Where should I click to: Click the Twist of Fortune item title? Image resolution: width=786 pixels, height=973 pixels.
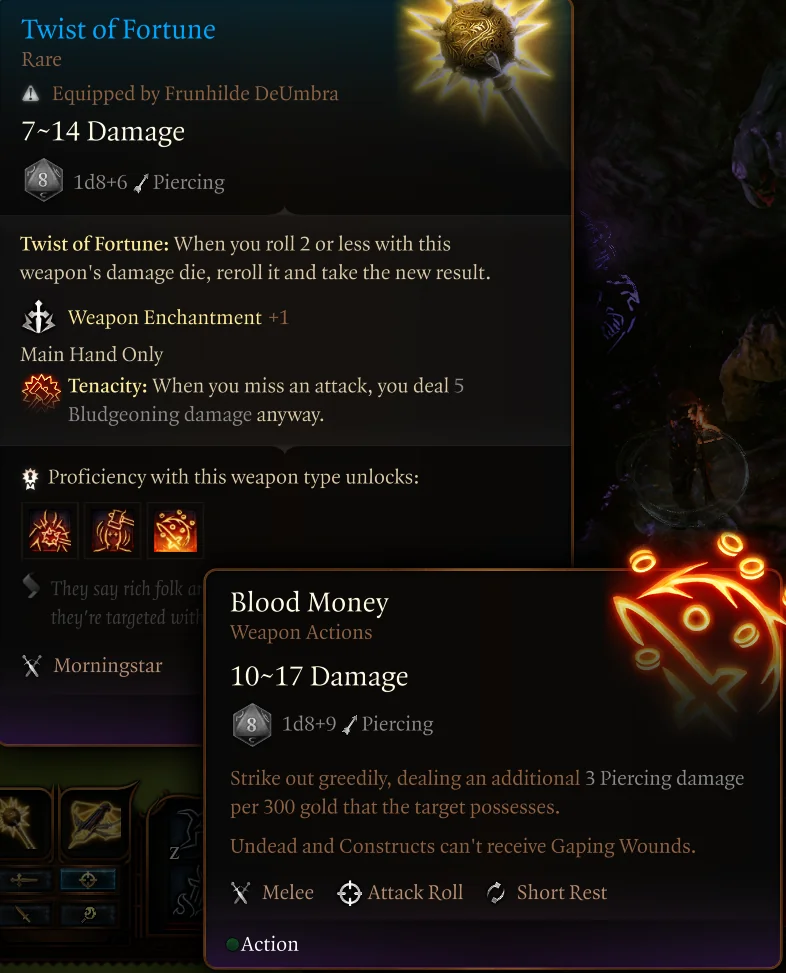click(x=118, y=29)
